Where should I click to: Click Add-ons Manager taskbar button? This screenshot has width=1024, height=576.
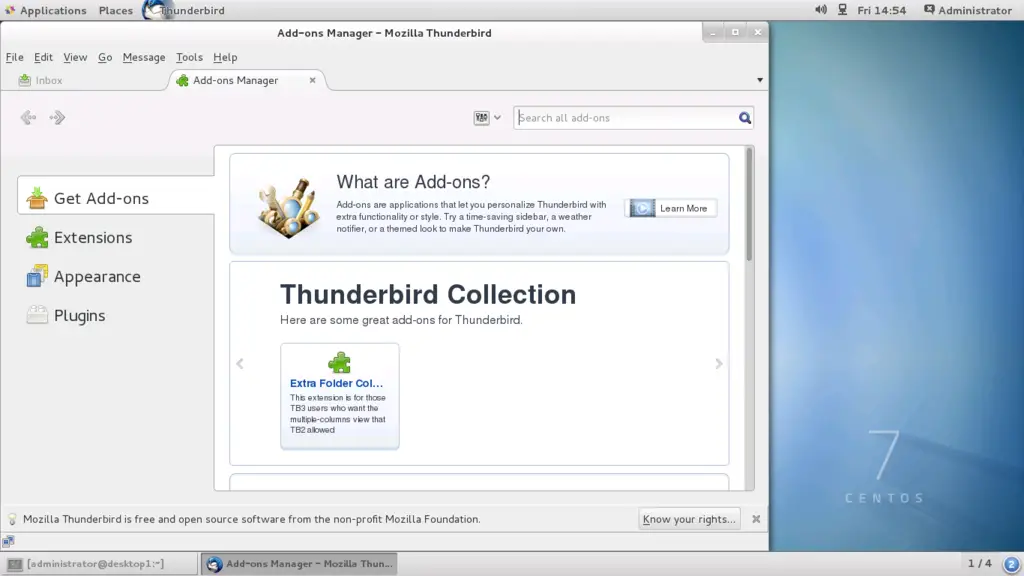coord(299,564)
